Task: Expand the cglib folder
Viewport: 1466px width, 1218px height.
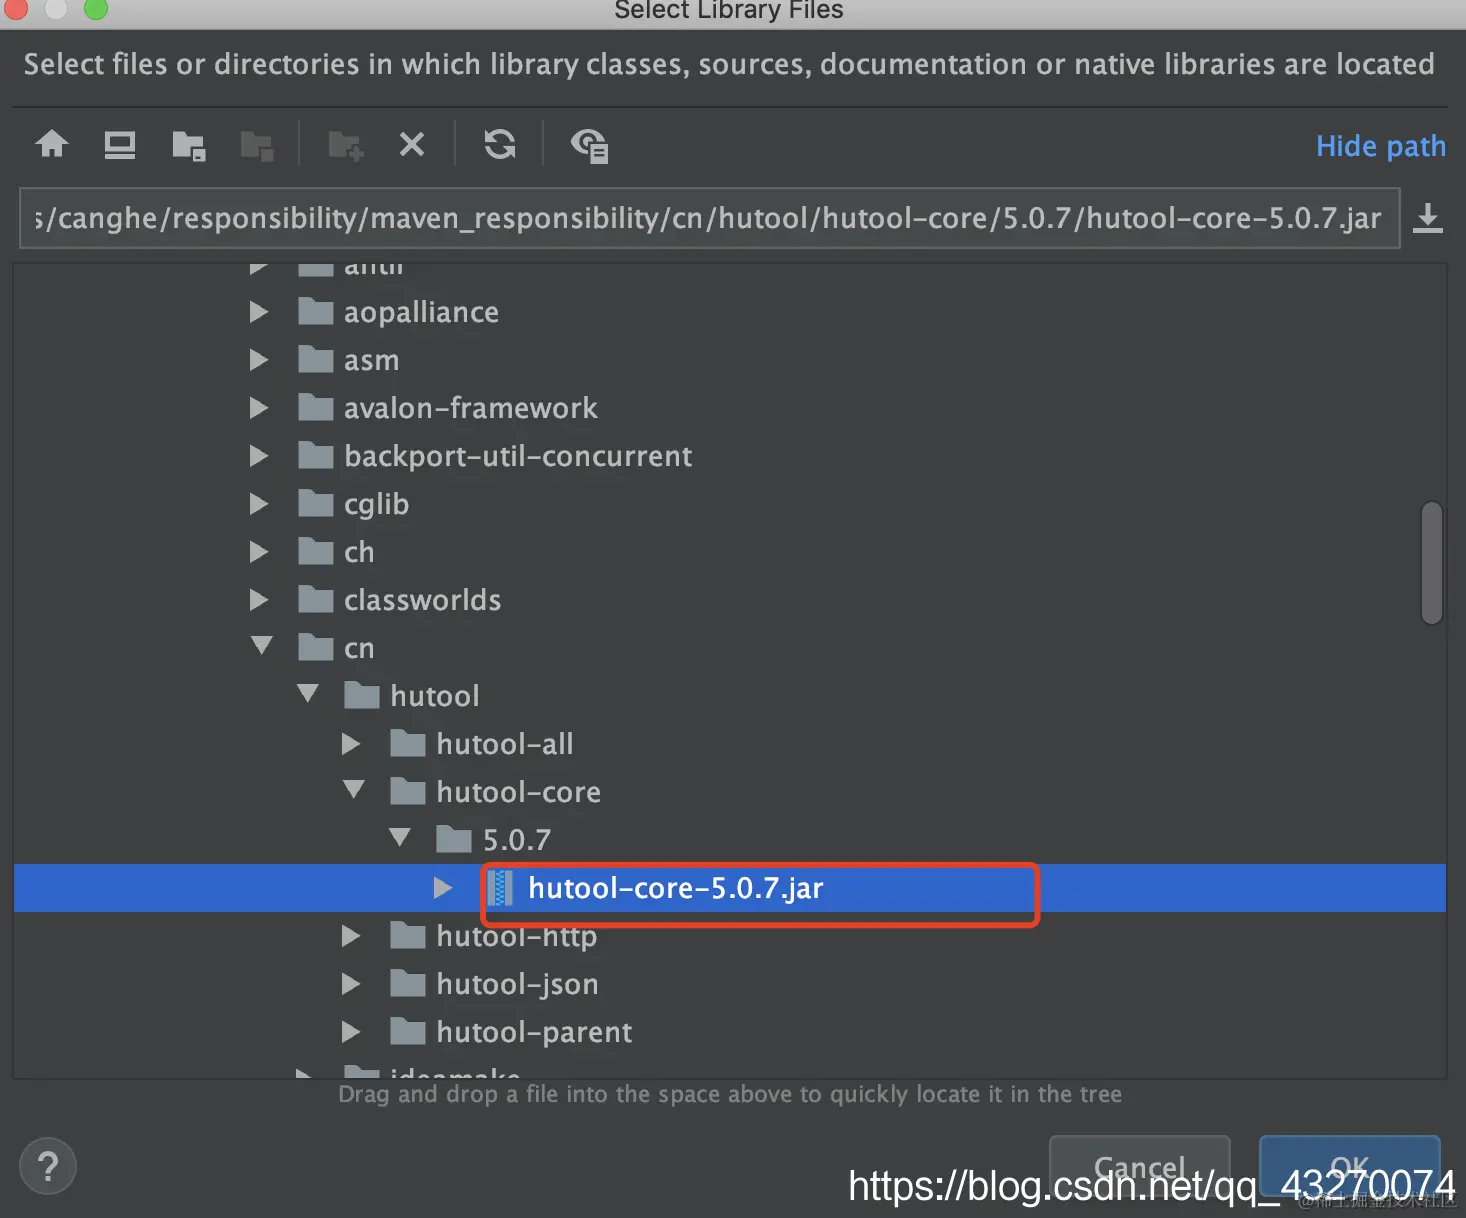Action: coord(259,504)
